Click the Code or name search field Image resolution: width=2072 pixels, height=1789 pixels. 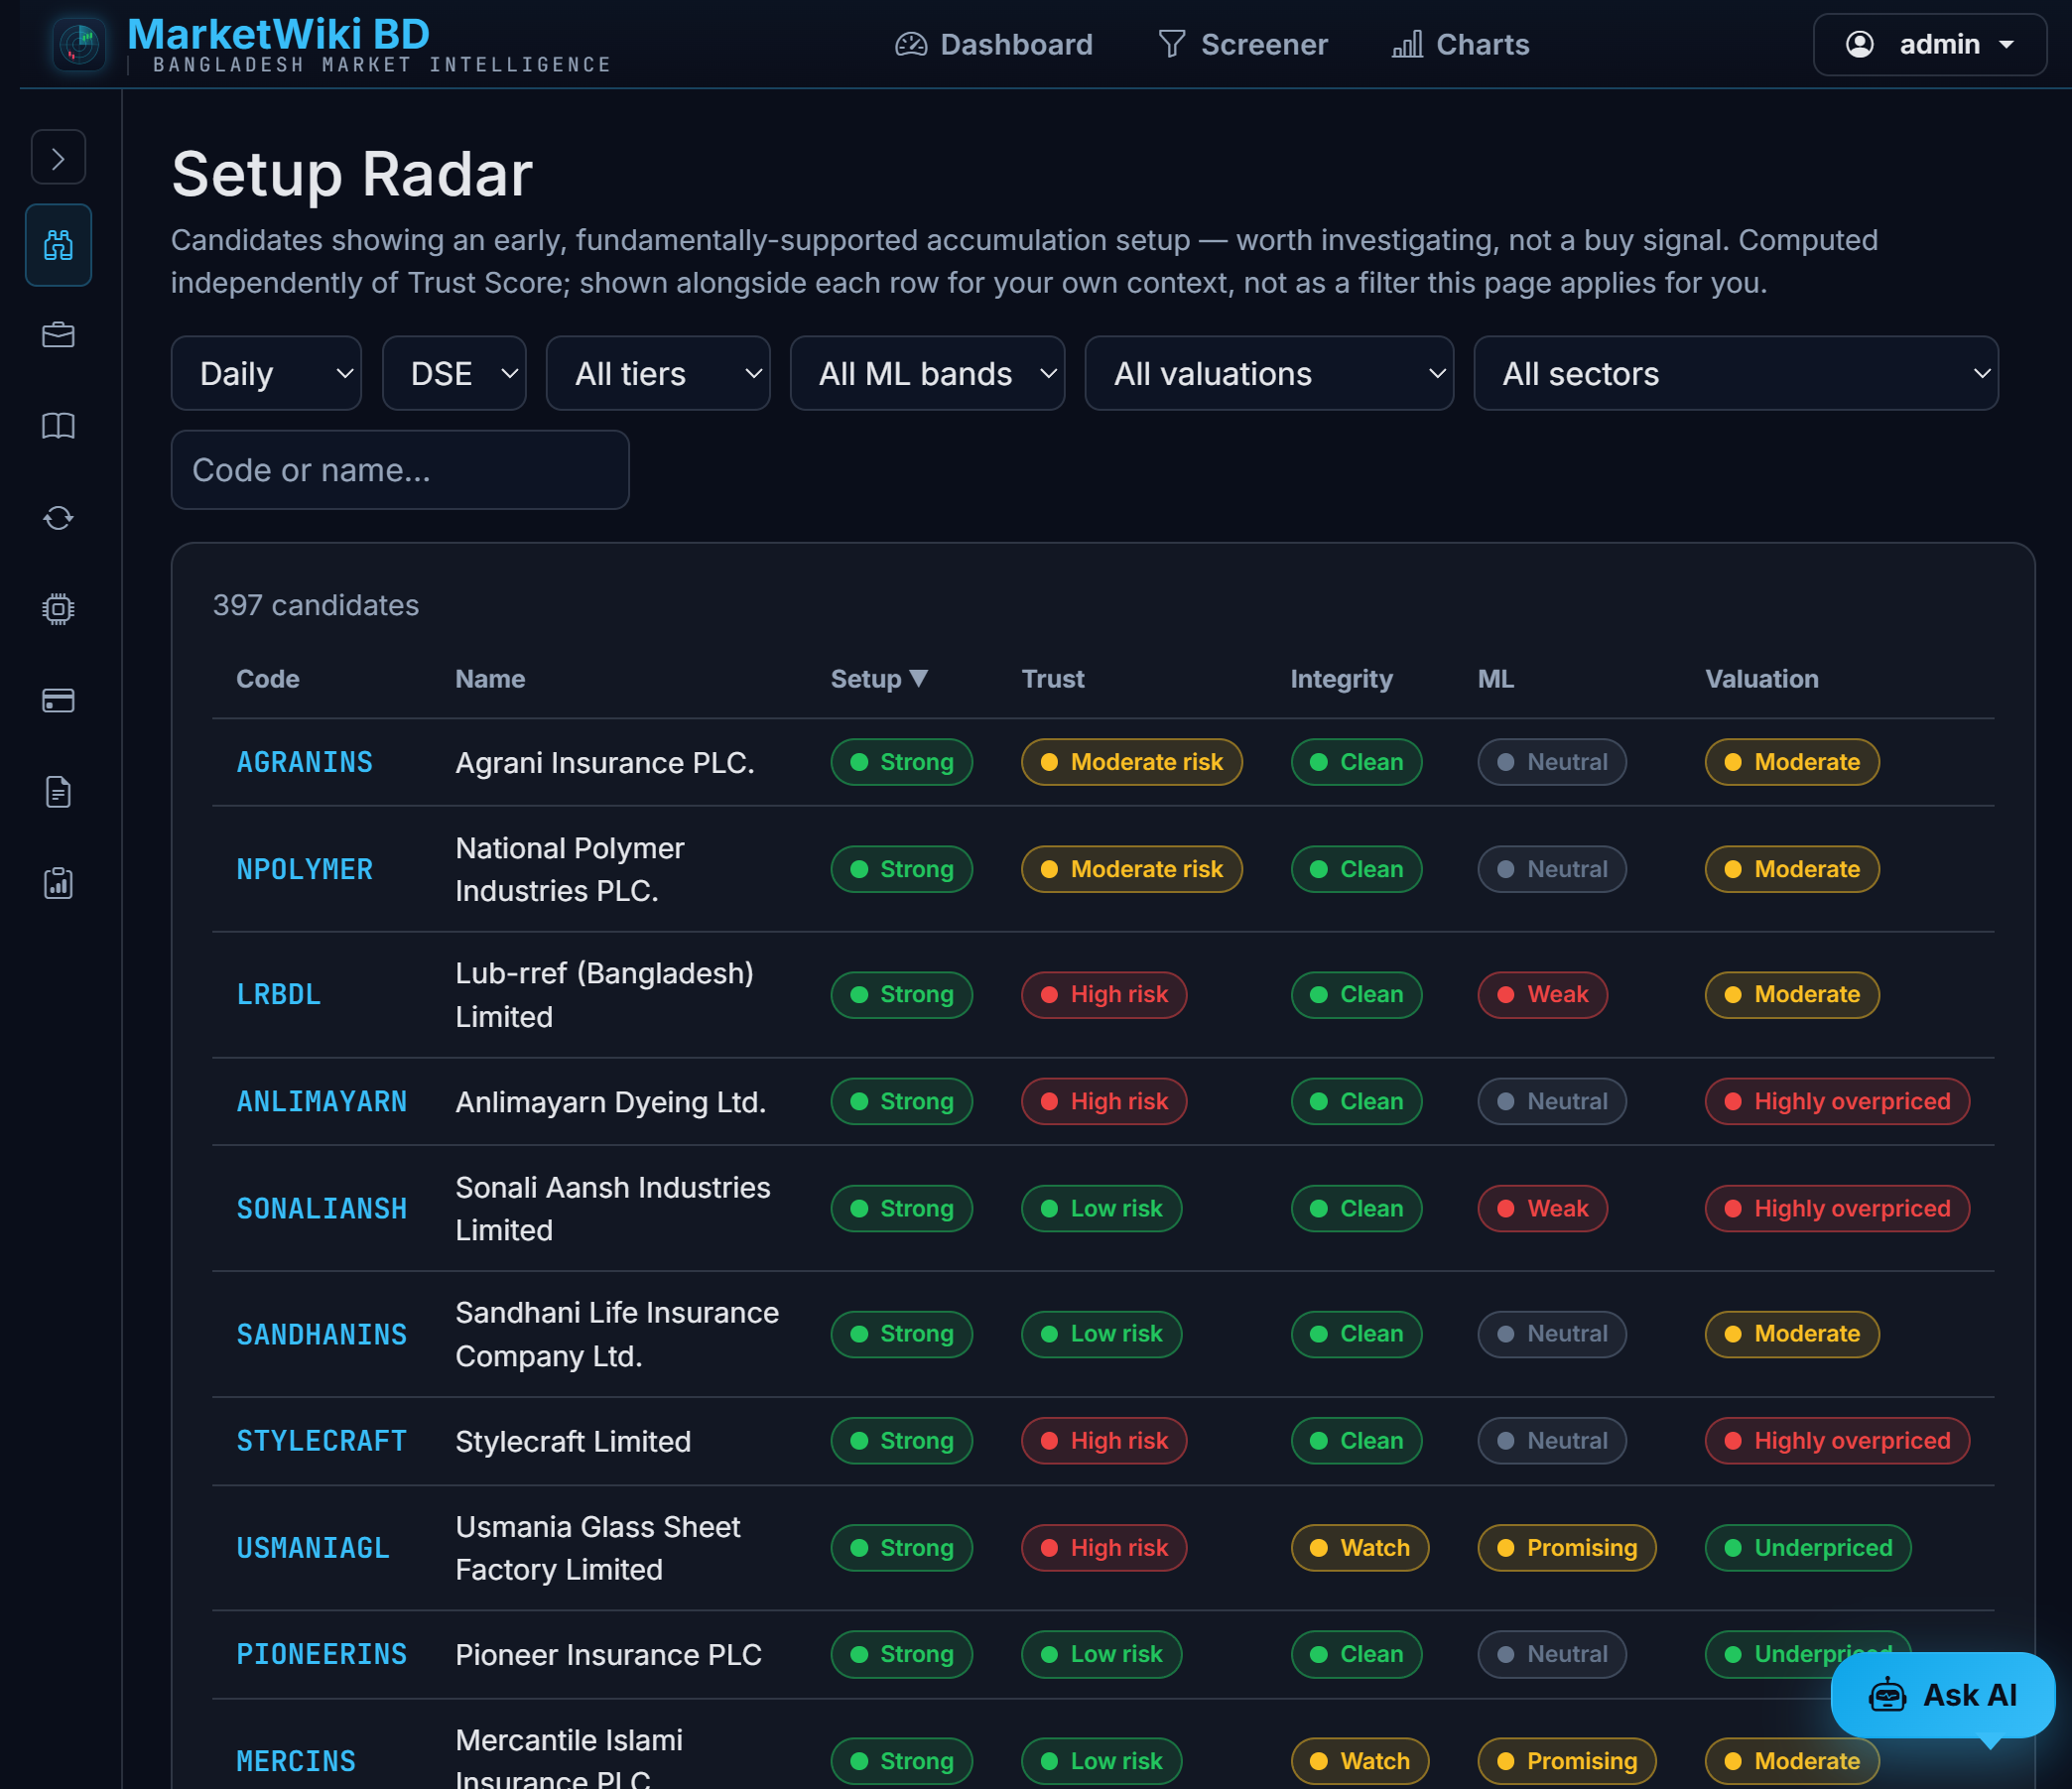[400, 470]
